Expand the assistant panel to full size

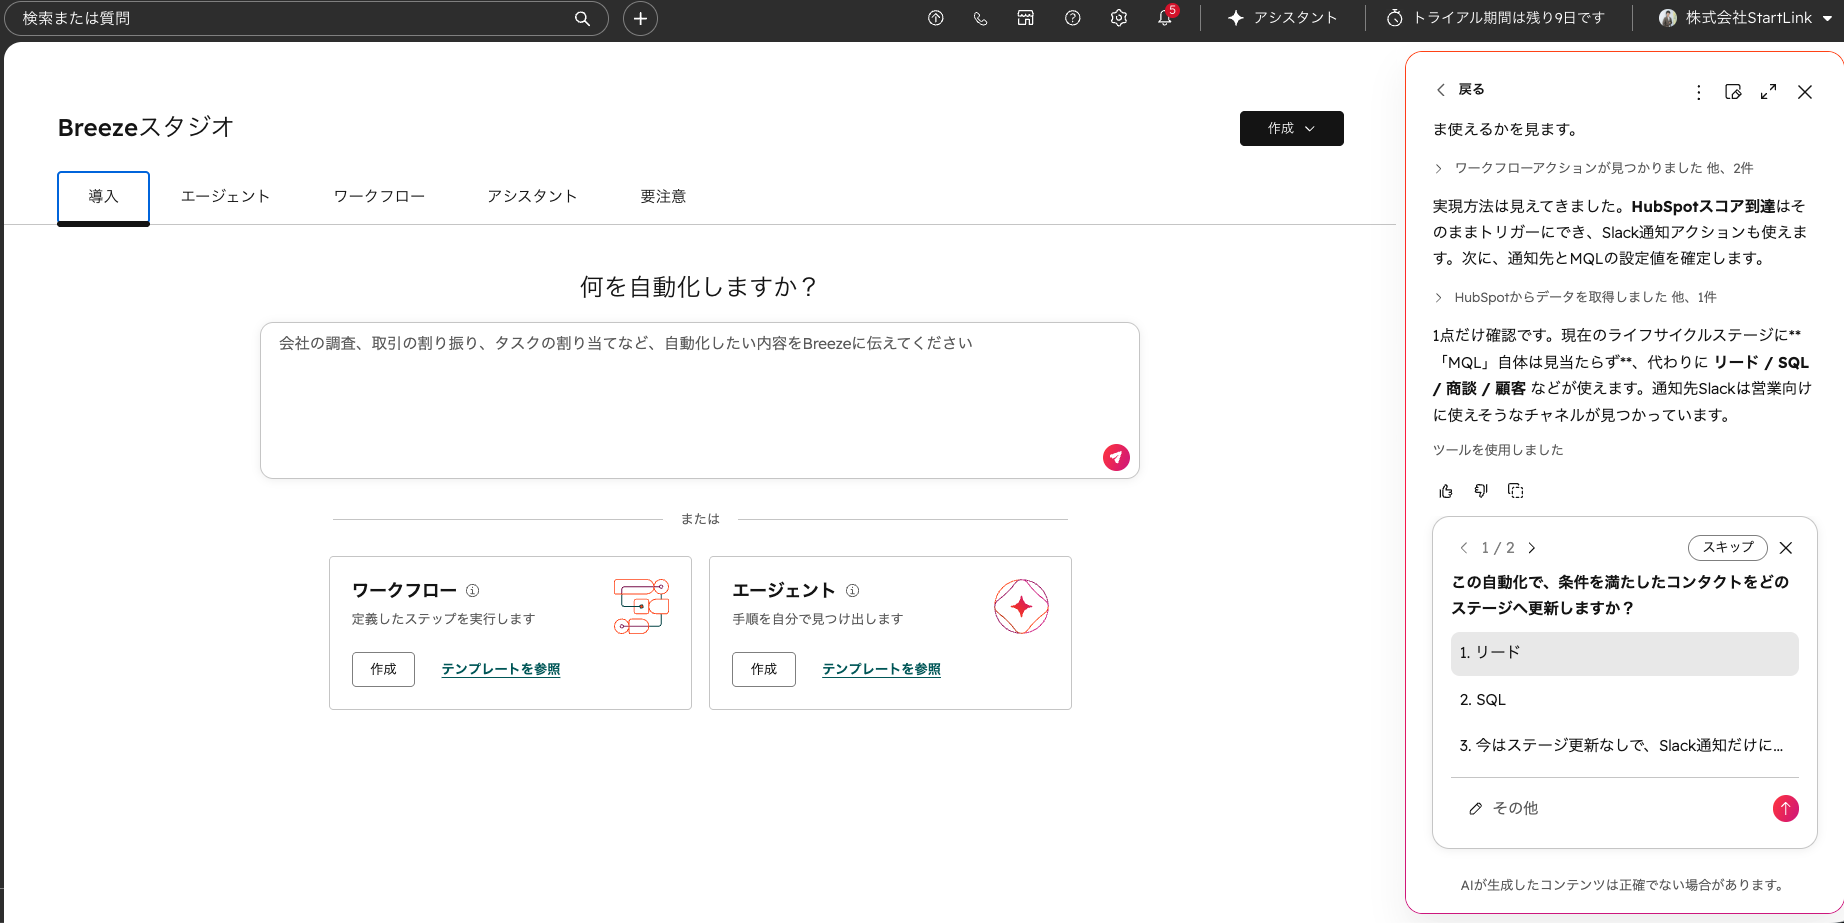[x=1768, y=91]
